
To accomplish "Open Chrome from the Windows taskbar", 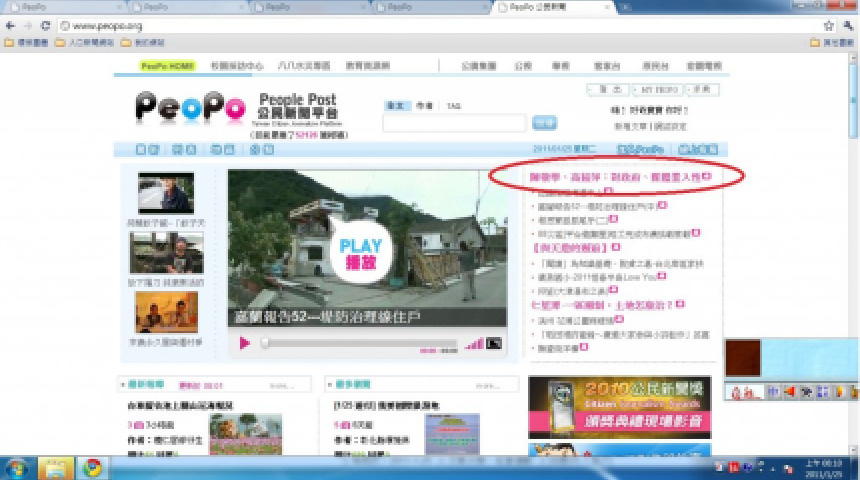I will (x=94, y=467).
